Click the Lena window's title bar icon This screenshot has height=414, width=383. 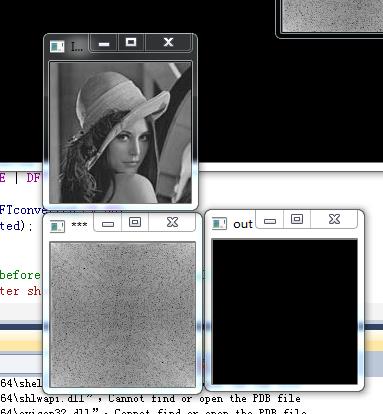pos(57,46)
